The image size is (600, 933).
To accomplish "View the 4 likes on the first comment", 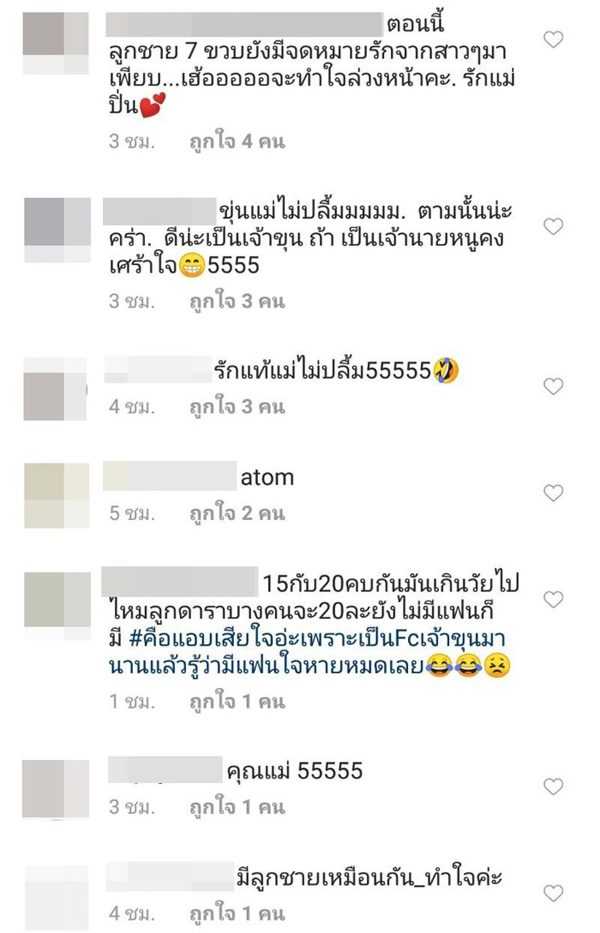I will (x=237, y=142).
